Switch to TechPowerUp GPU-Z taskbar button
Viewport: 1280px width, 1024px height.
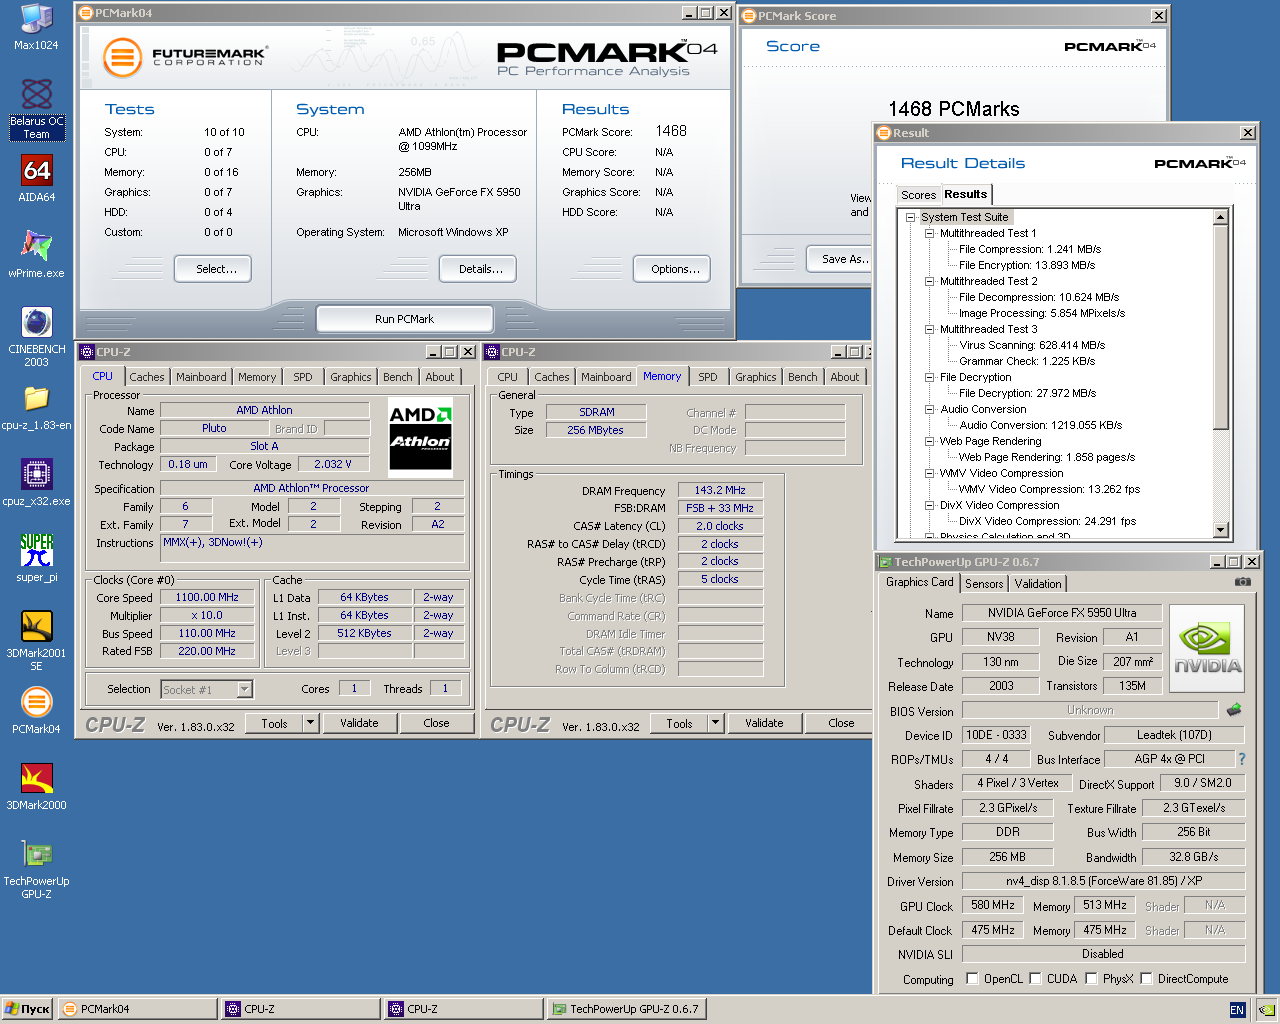(628, 1009)
